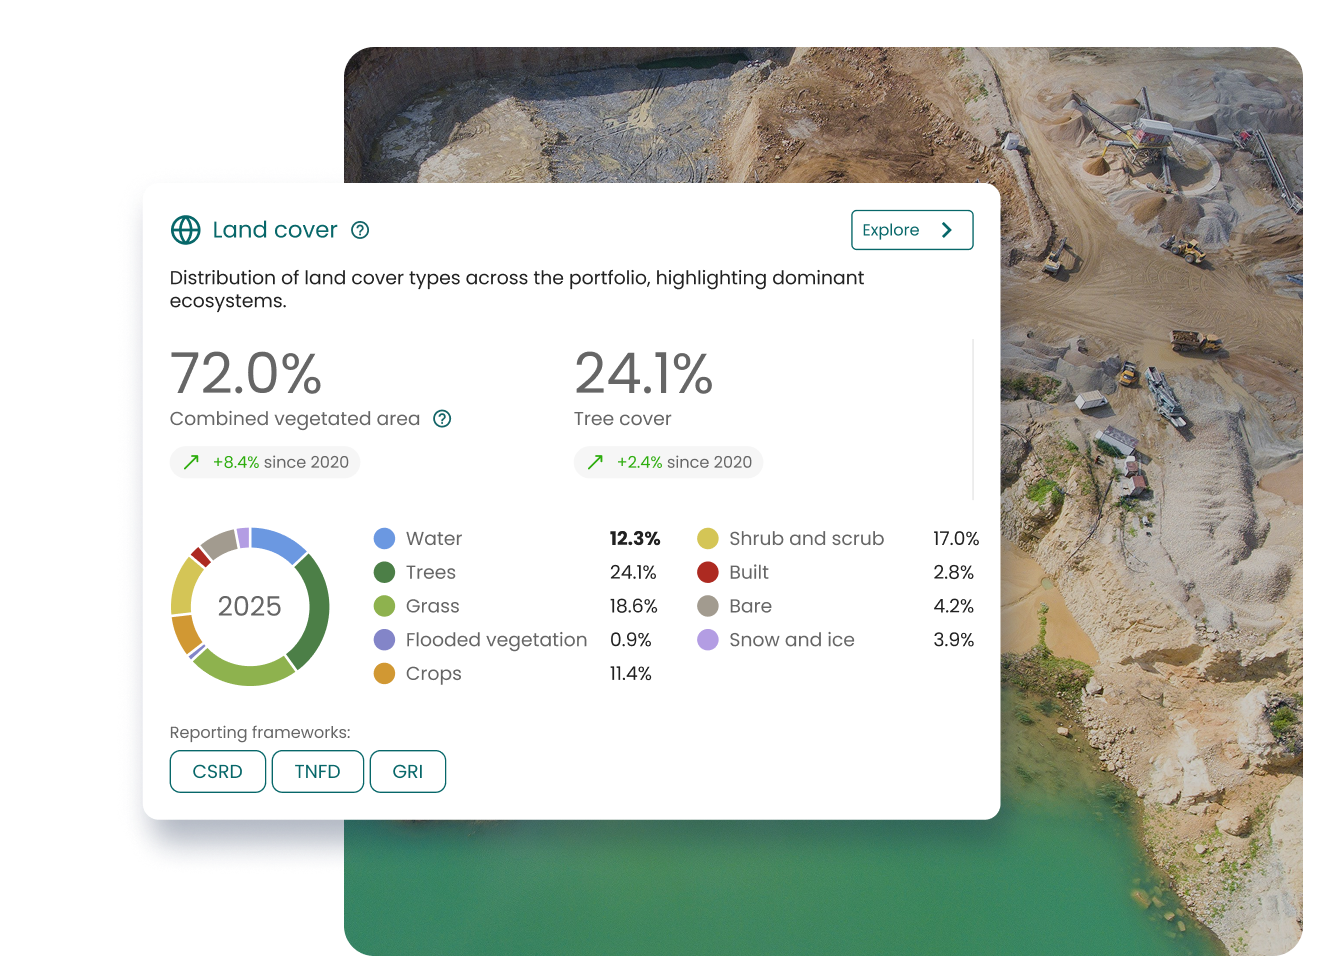Click the Shrub and scrub yellow swatch
1324x980 pixels.
(x=708, y=539)
